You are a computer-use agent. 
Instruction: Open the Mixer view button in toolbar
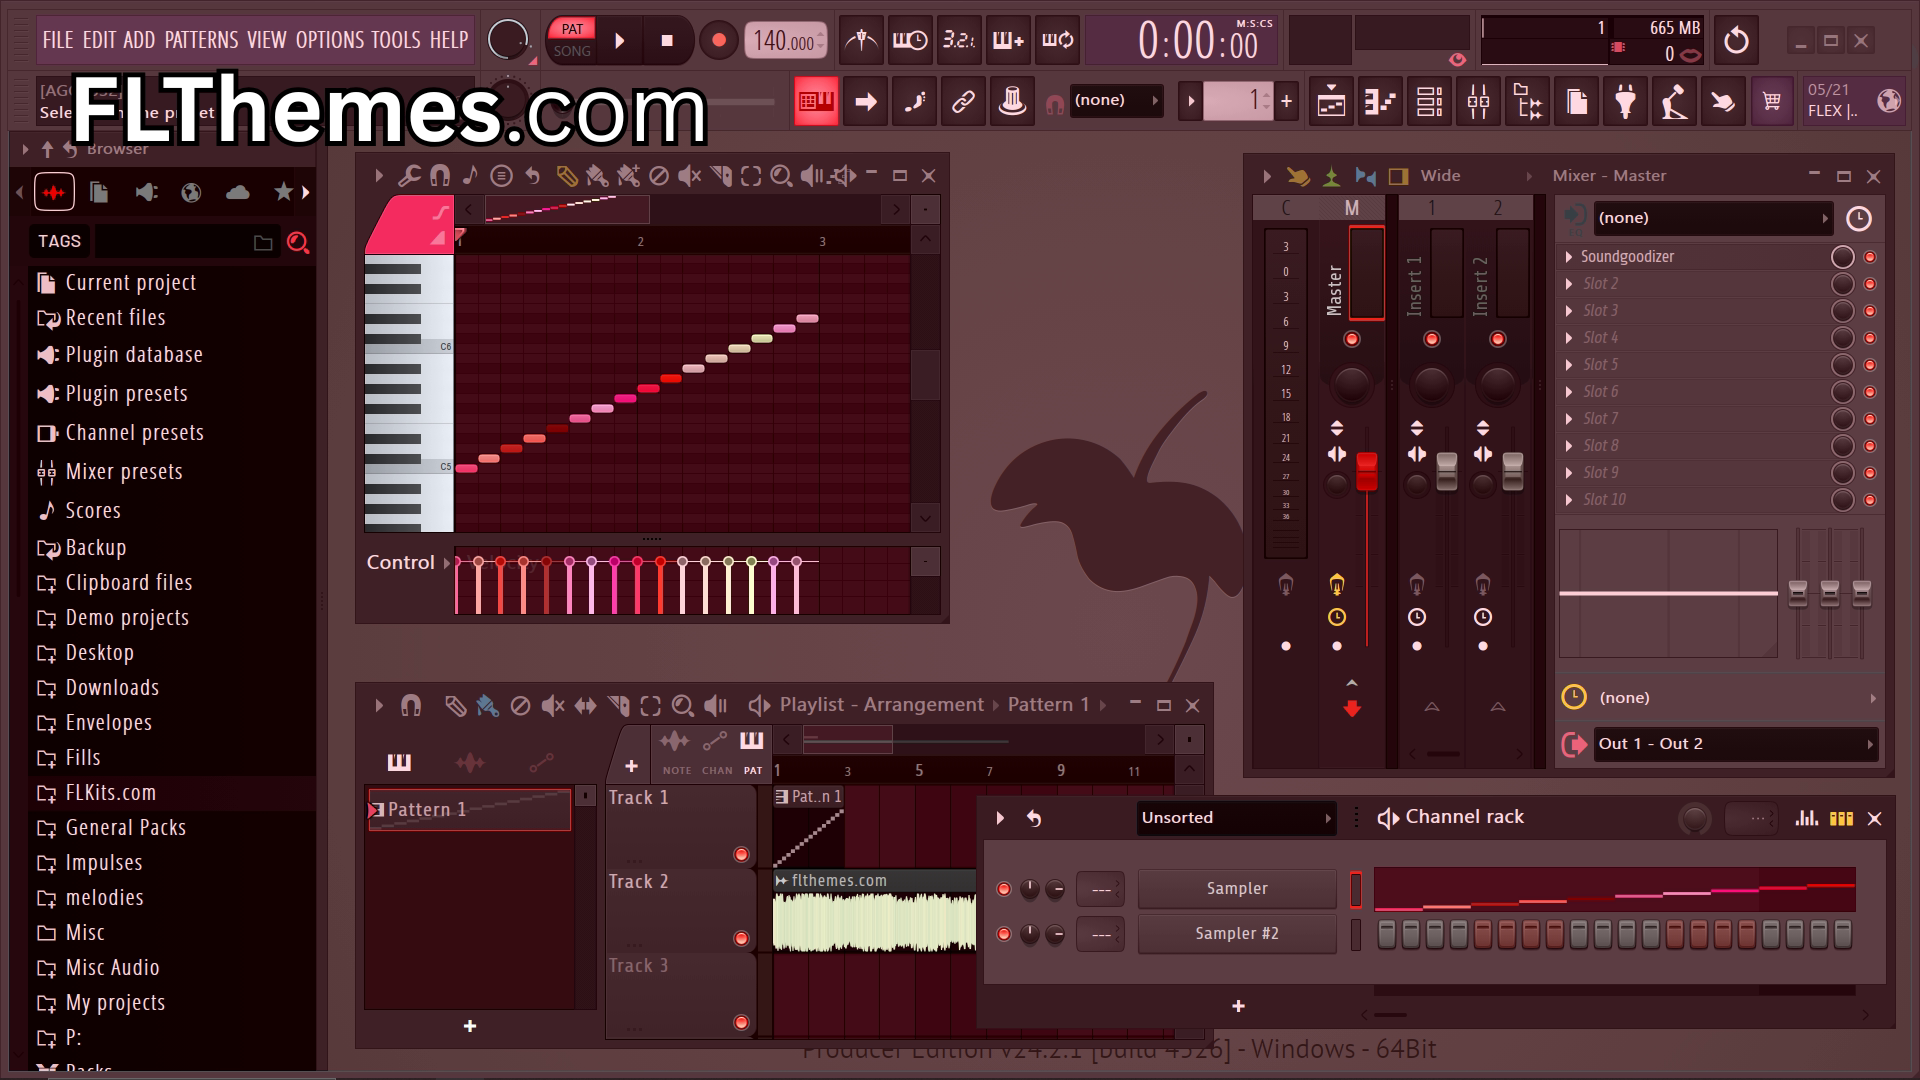pyautogui.click(x=1478, y=101)
